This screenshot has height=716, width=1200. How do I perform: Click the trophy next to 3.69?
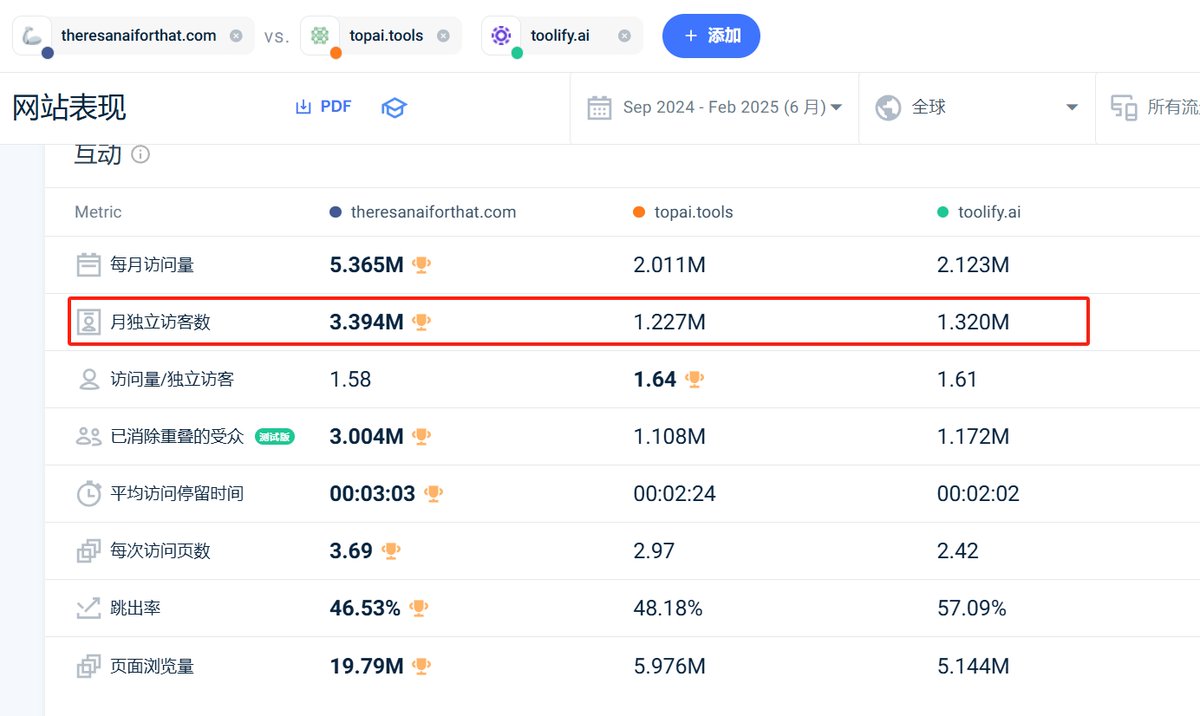391,551
